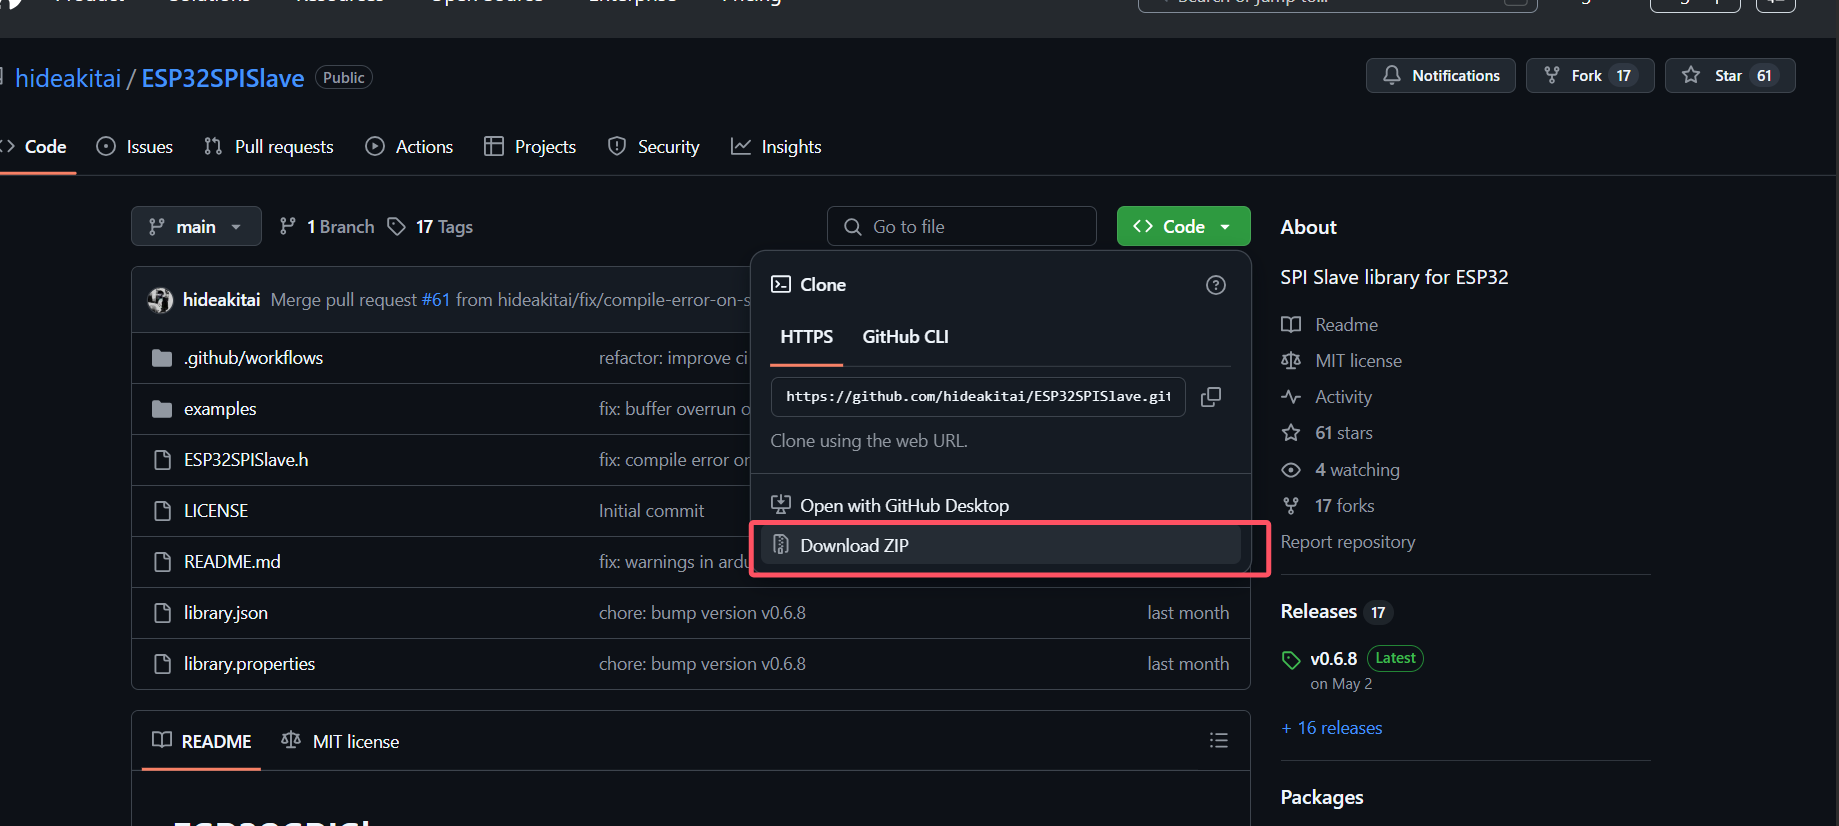Switch to the HTTPS clone tab
Image resolution: width=1839 pixels, height=826 pixels.
point(806,337)
